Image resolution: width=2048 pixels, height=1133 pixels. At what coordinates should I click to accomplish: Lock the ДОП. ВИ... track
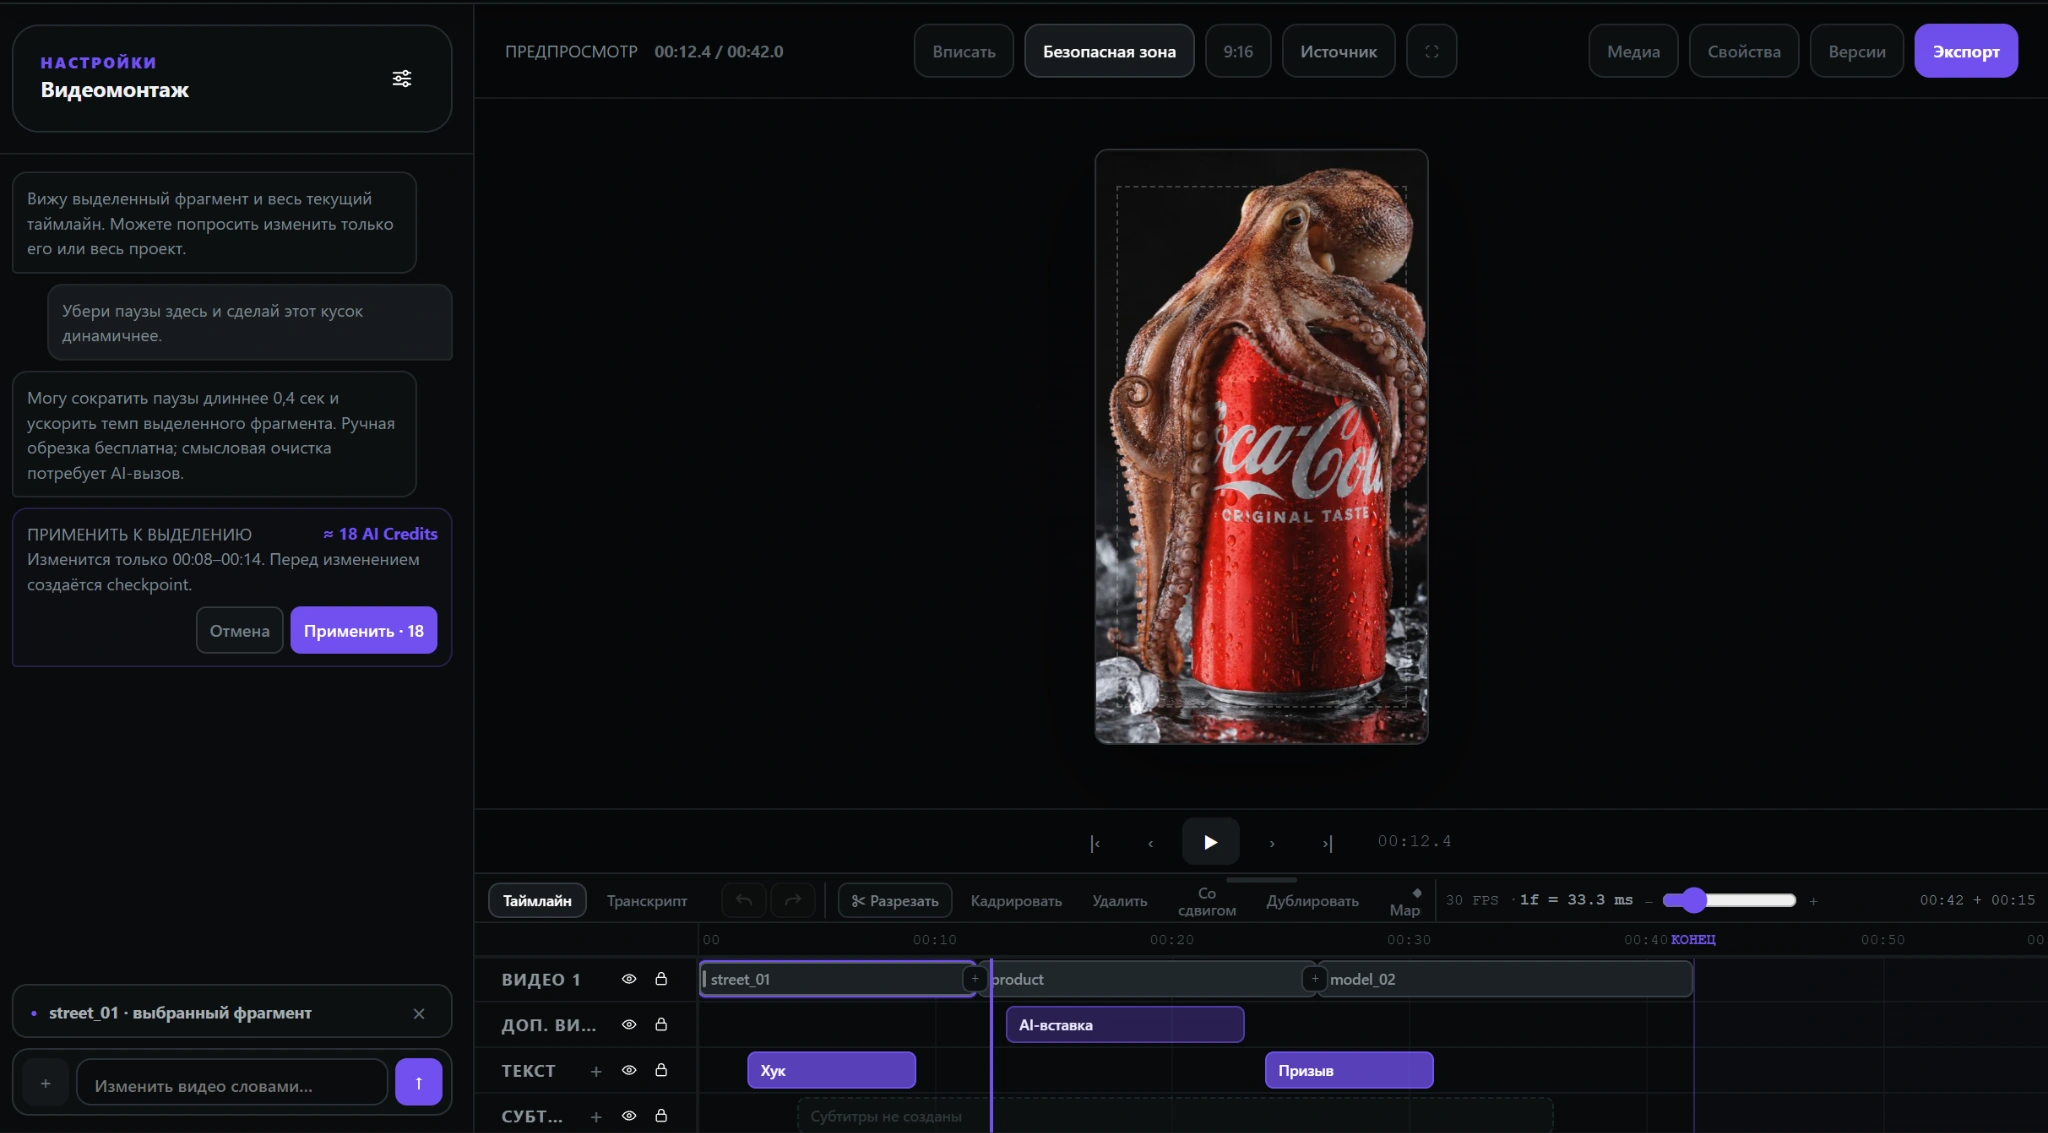coord(661,1025)
